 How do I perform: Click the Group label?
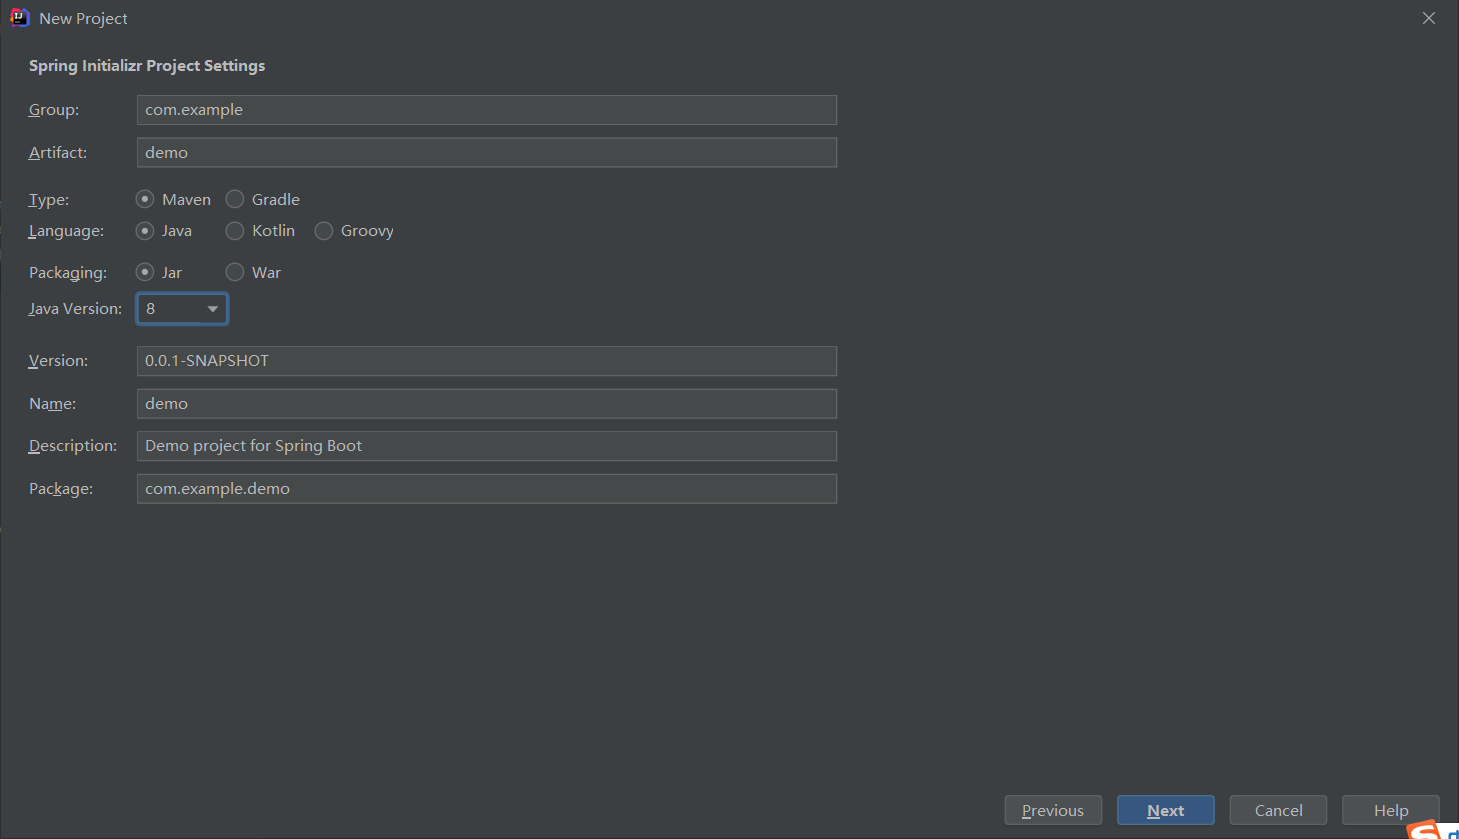coord(54,110)
